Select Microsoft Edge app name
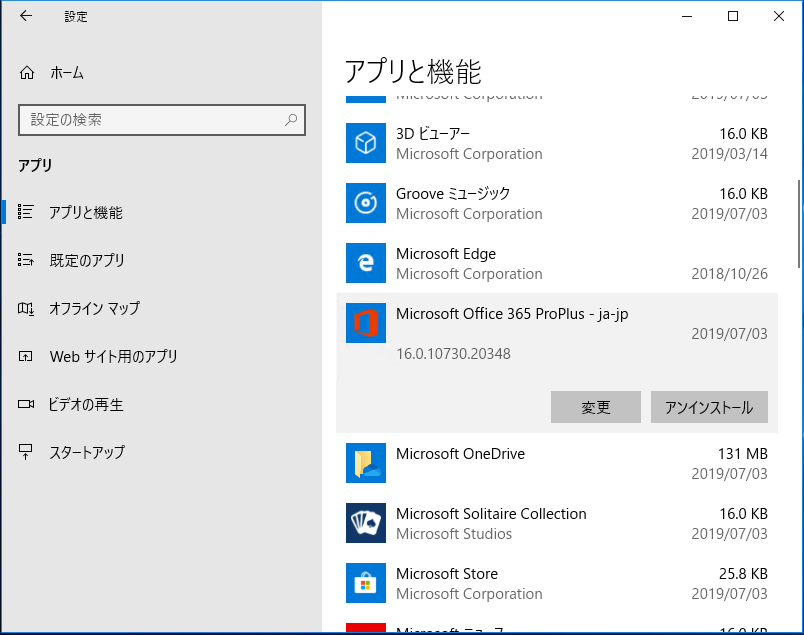Viewport: 804px width, 635px height. (446, 254)
